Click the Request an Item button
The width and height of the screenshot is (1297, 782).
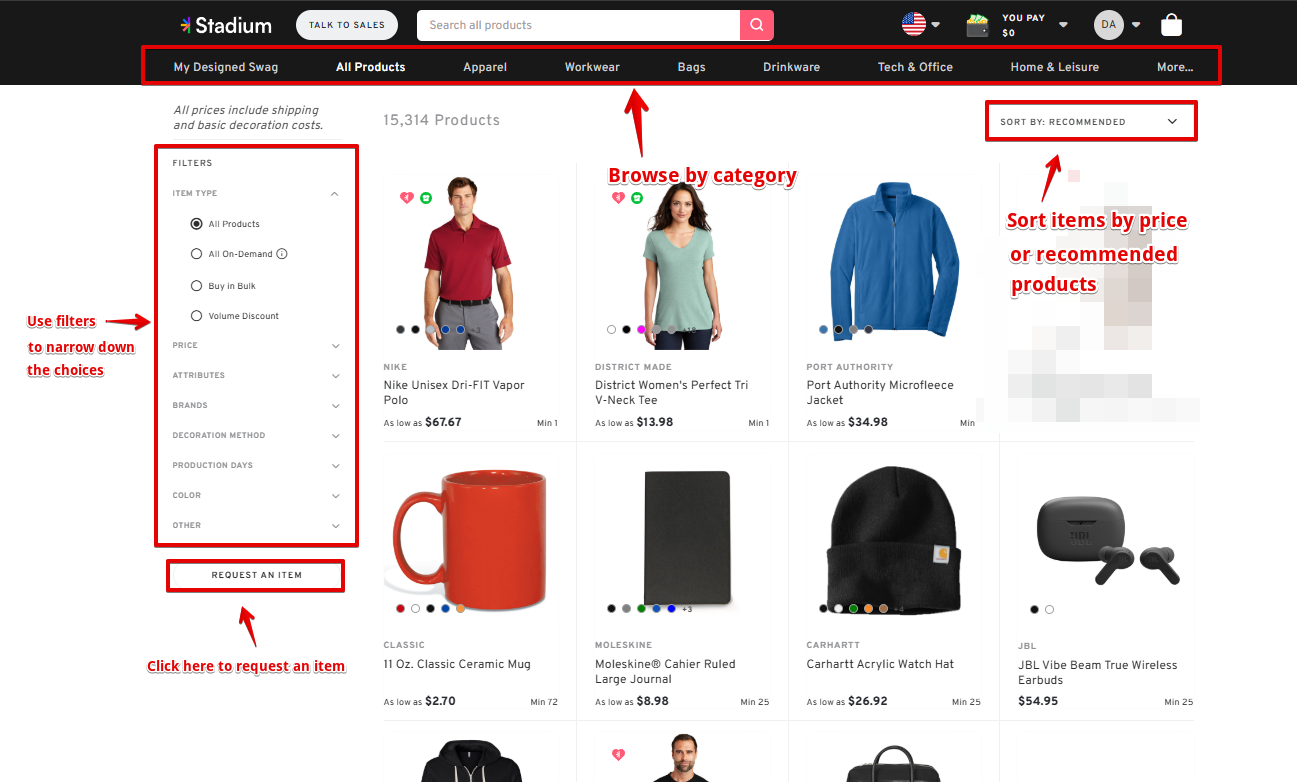coord(256,575)
